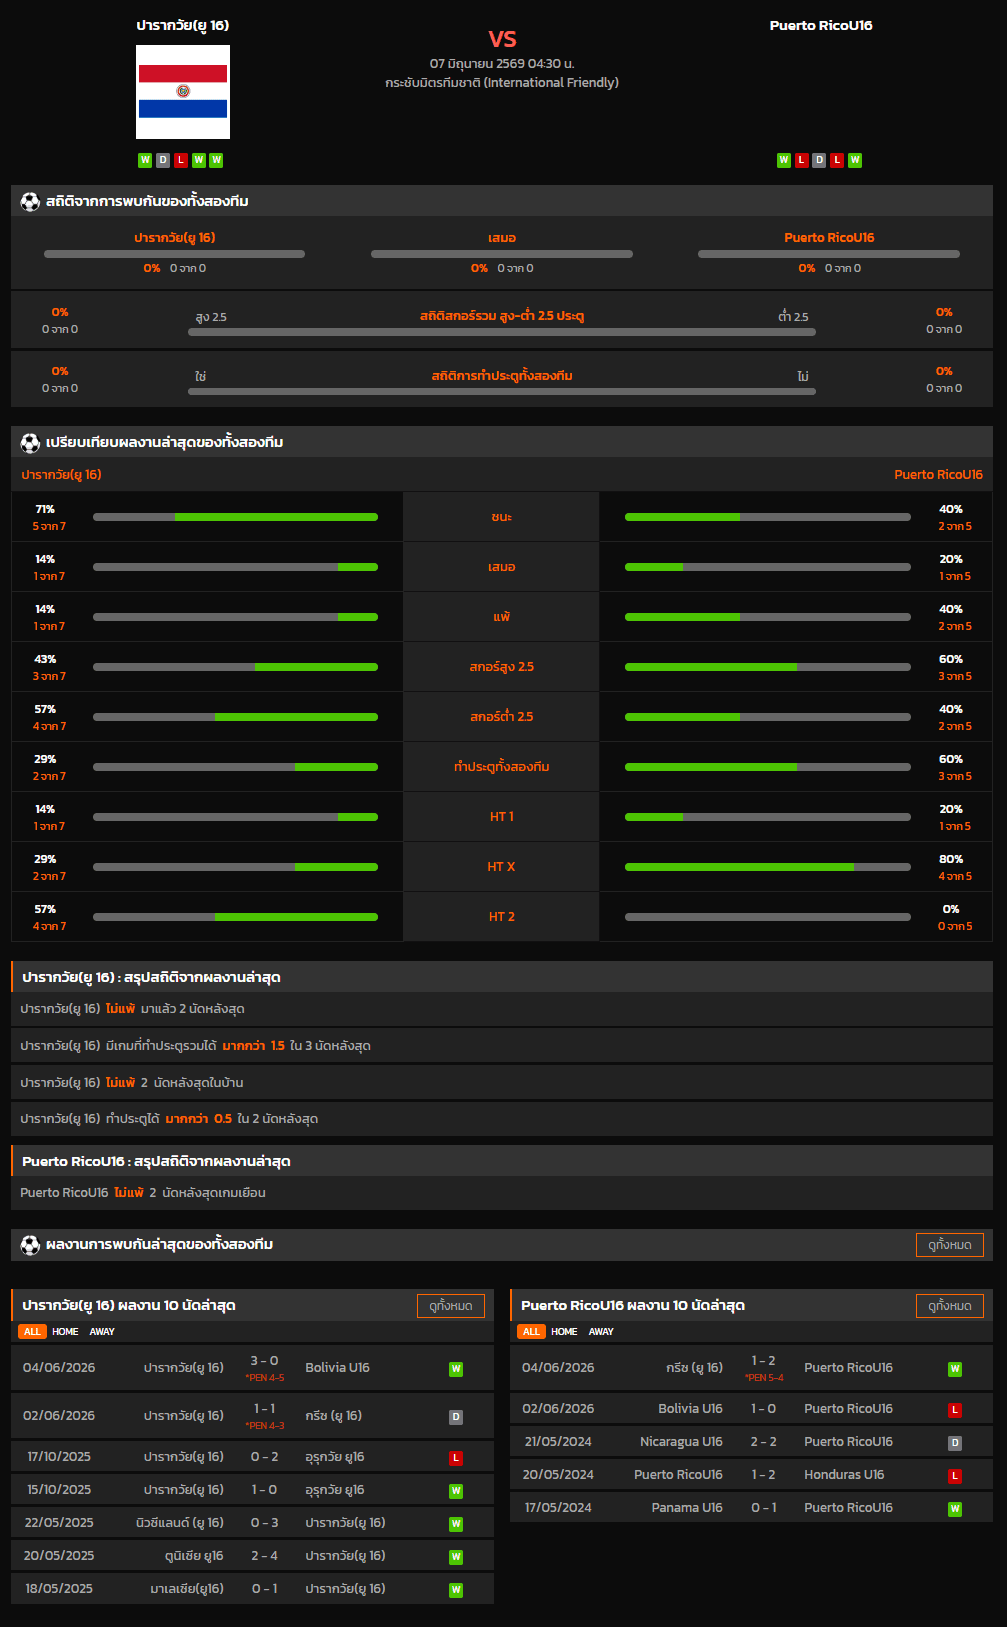Click gray D form badge under Paraguay U16
The width and height of the screenshot is (1007, 1627).
(x=163, y=160)
